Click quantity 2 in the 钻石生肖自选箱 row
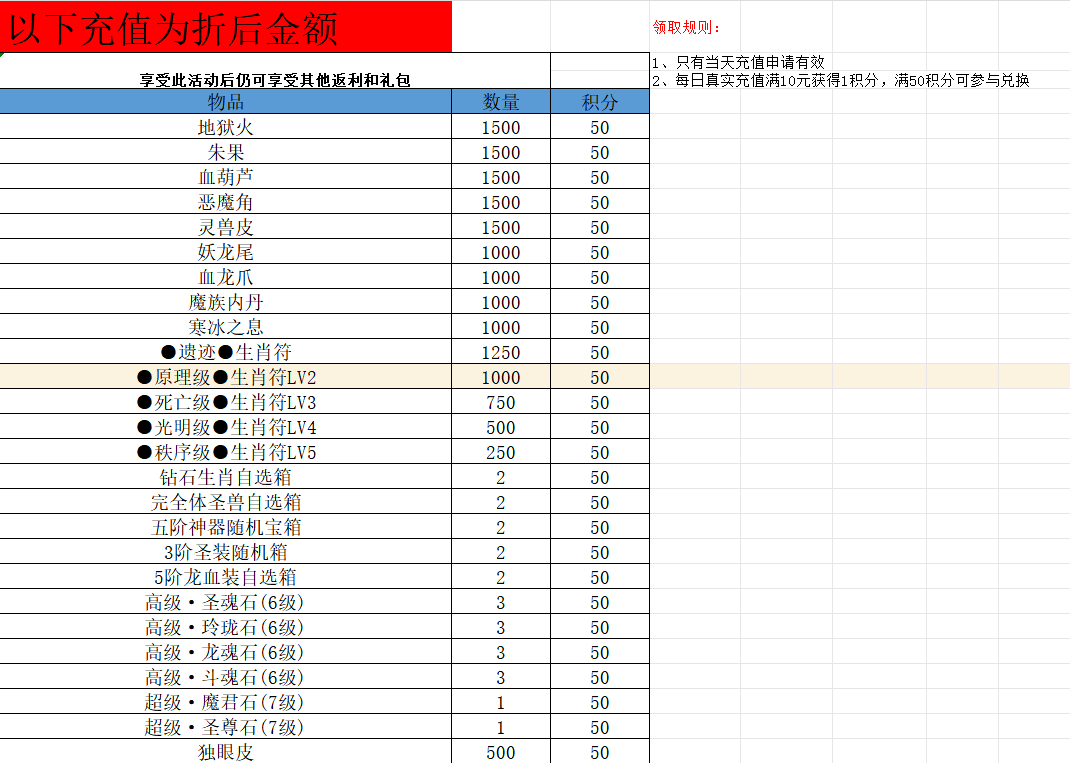 pyautogui.click(x=501, y=478)
